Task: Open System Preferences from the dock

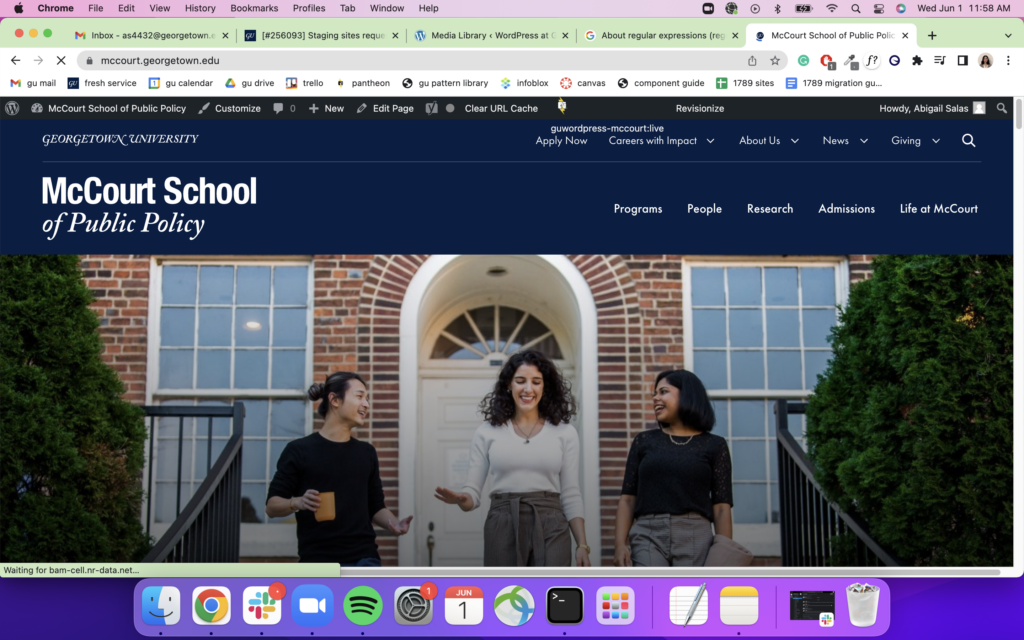Action: 413,605
